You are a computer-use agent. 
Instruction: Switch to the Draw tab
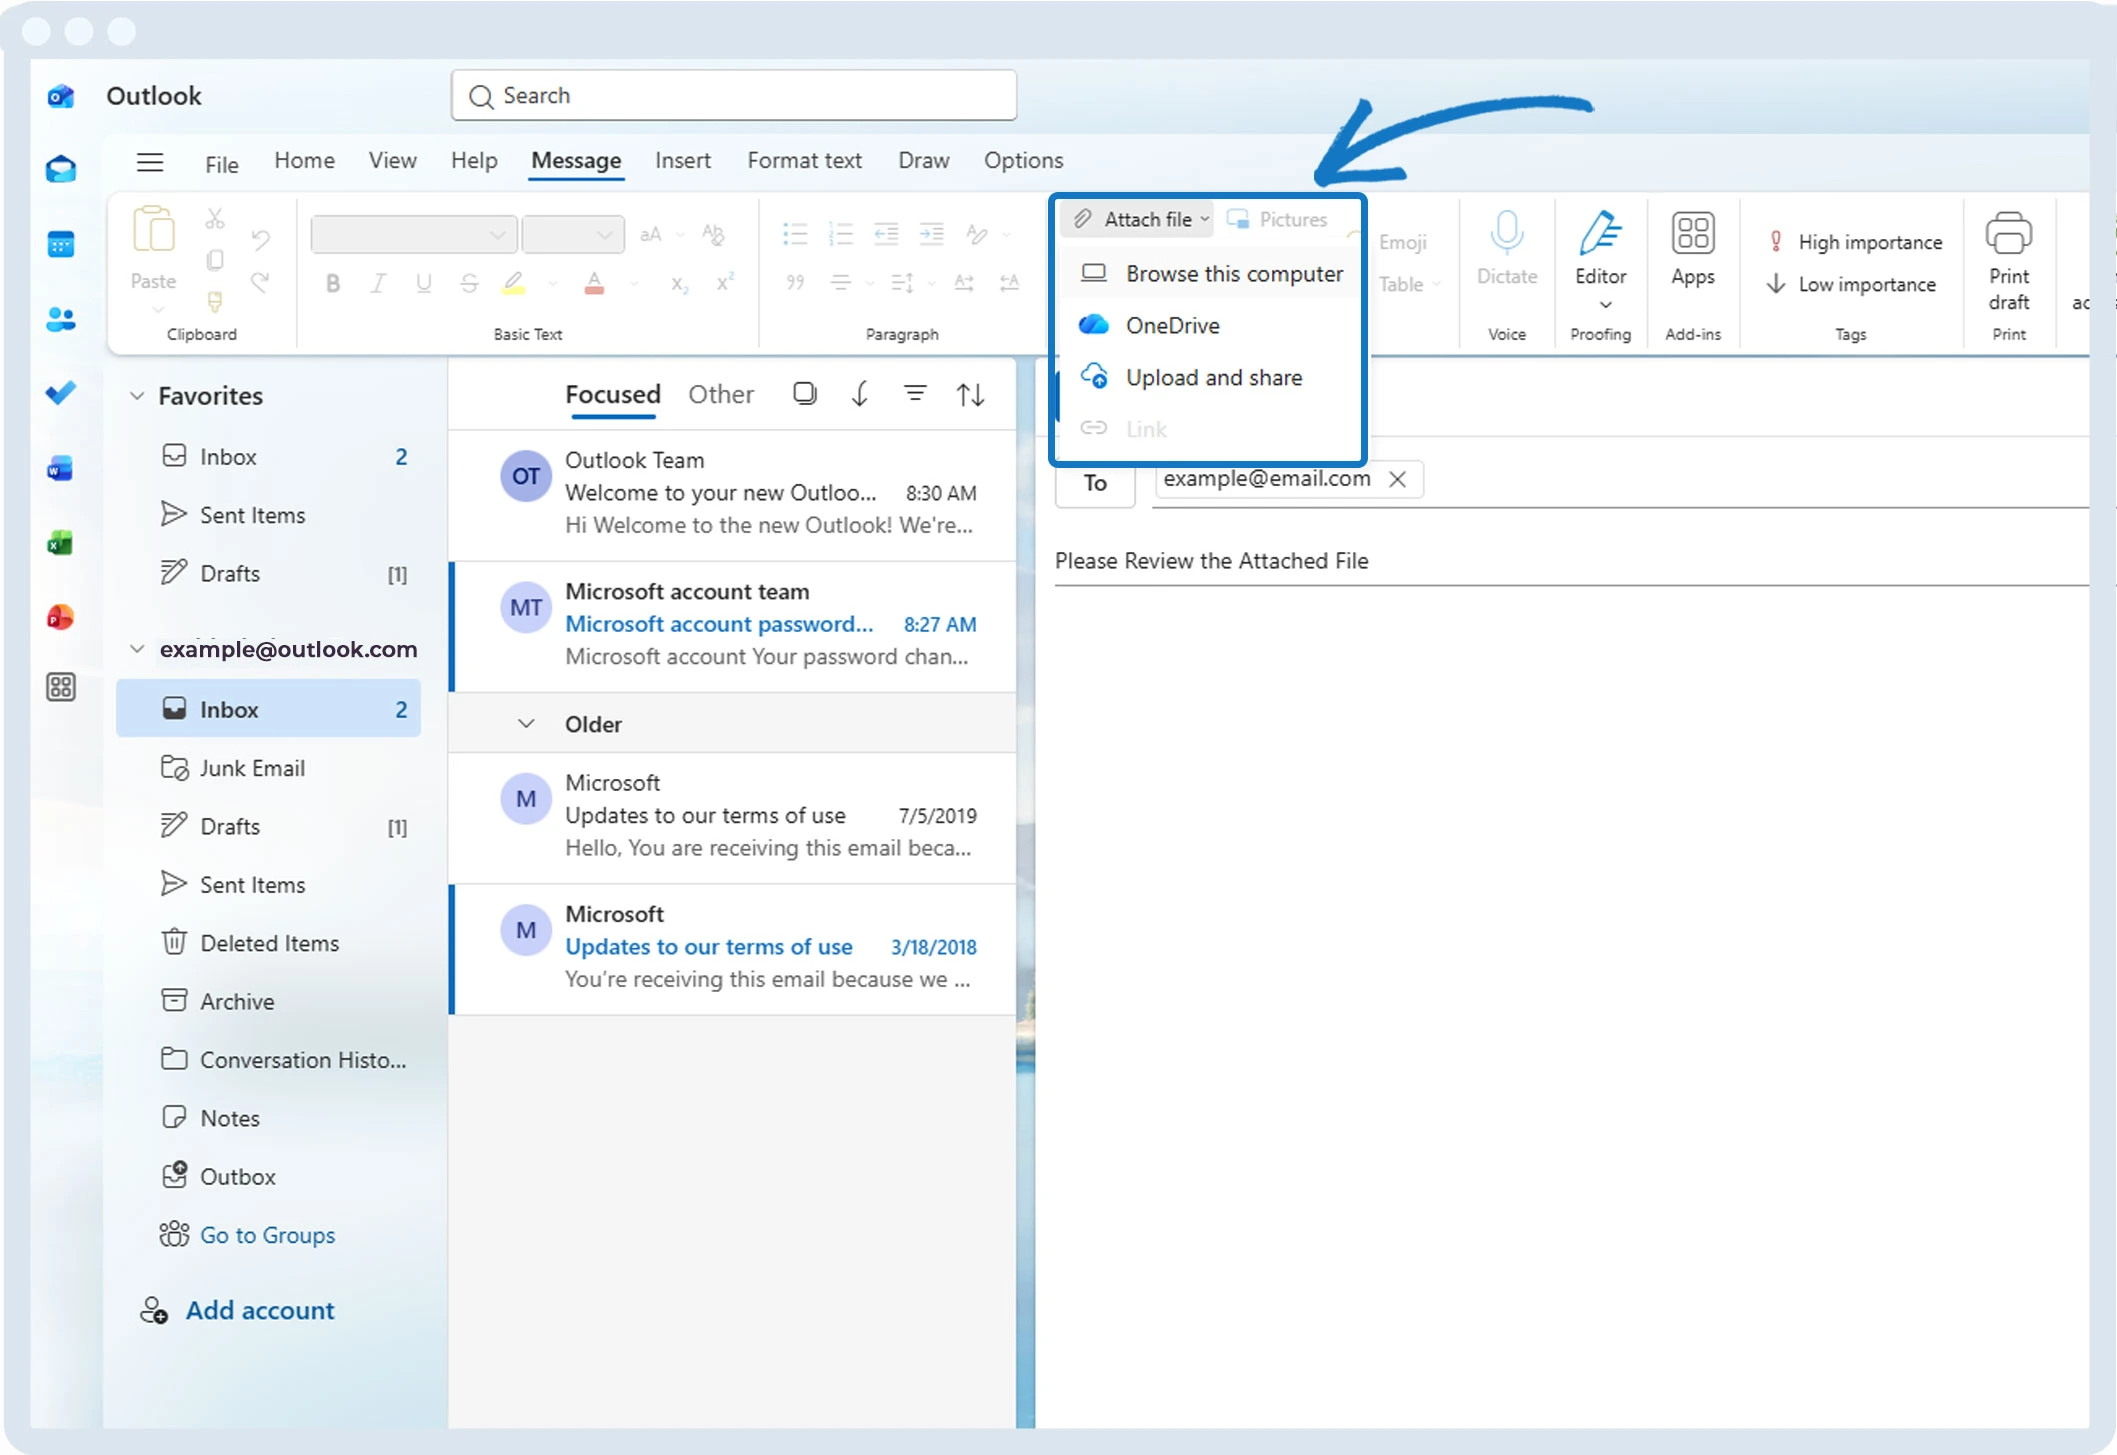[923, 160]
